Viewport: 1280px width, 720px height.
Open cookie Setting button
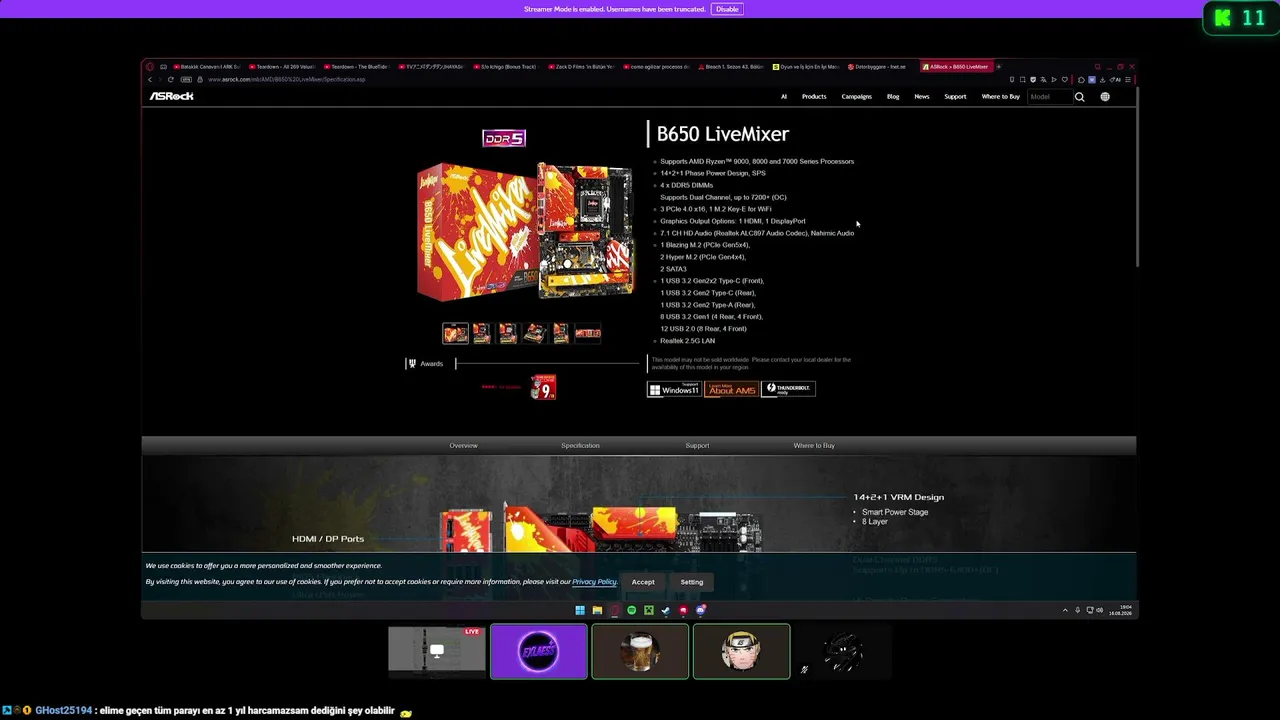pos(692,582)
